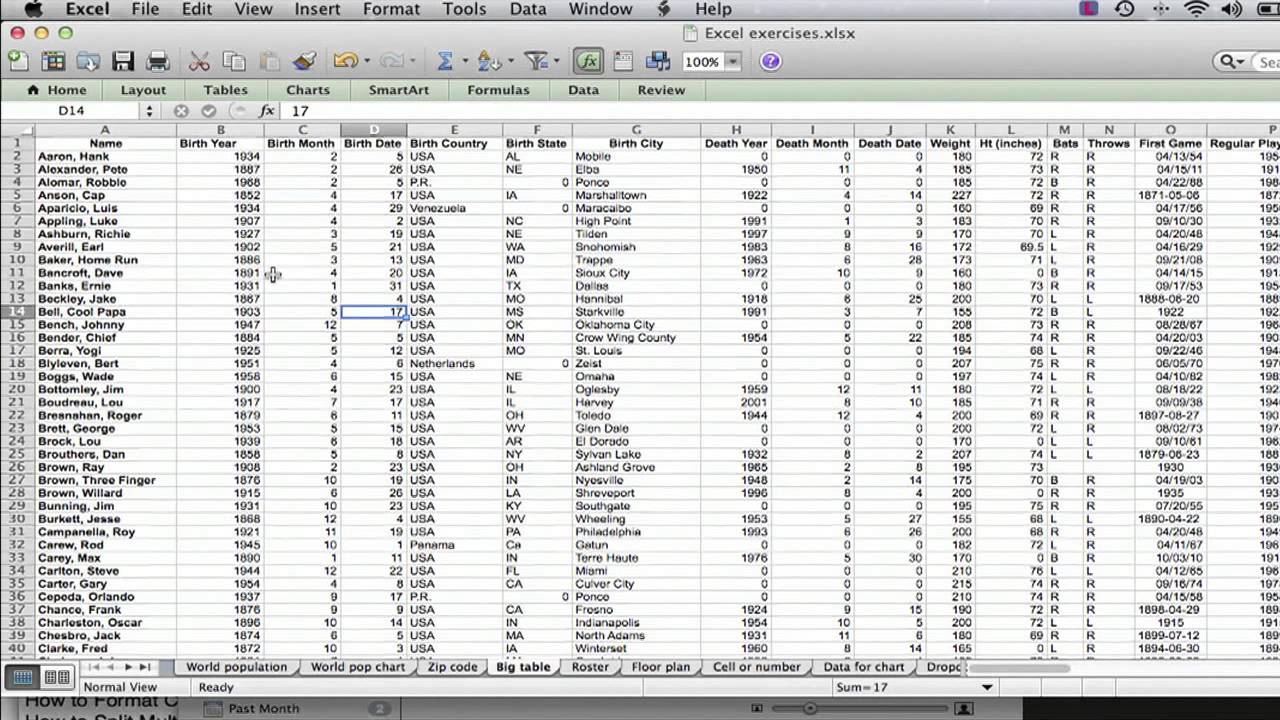Open the Sum=17 status bar dropdown
Screen dimensions: 1280x720
tap(987, 687)
